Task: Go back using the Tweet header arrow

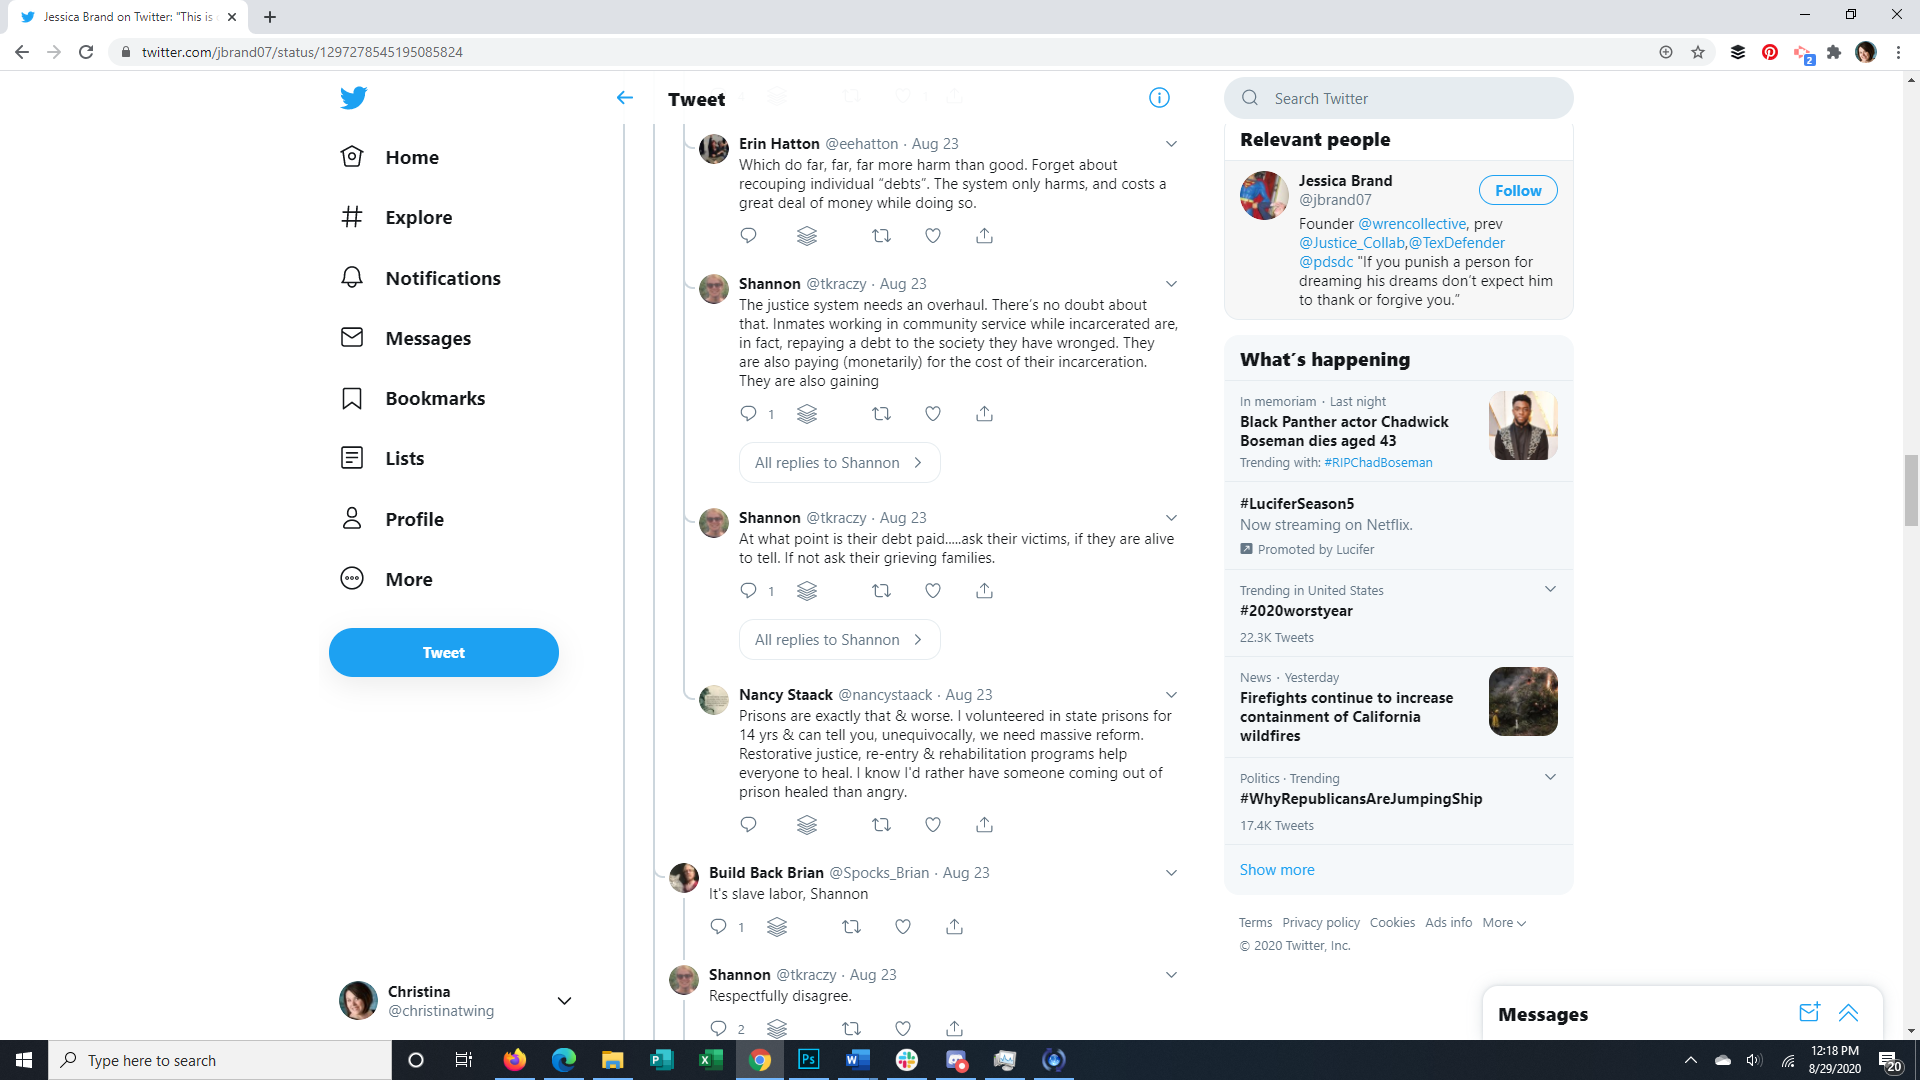Action: (625, 98)
